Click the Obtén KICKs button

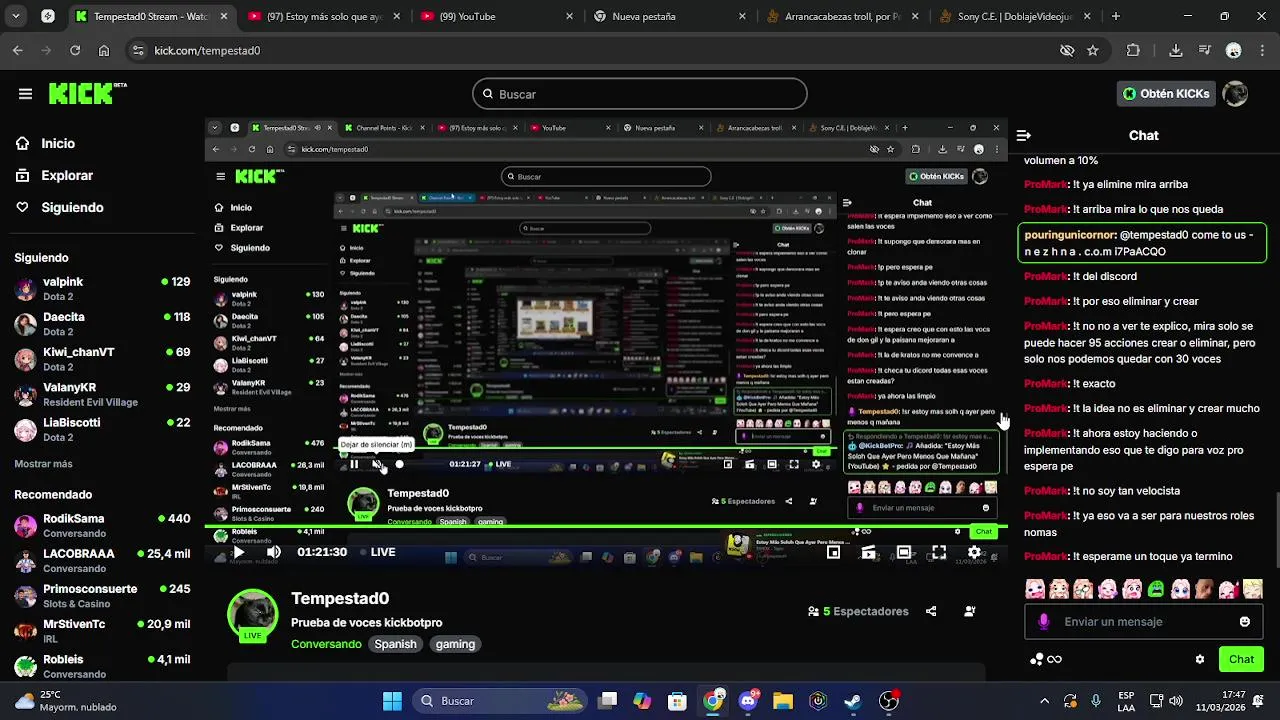[1165, 94]
